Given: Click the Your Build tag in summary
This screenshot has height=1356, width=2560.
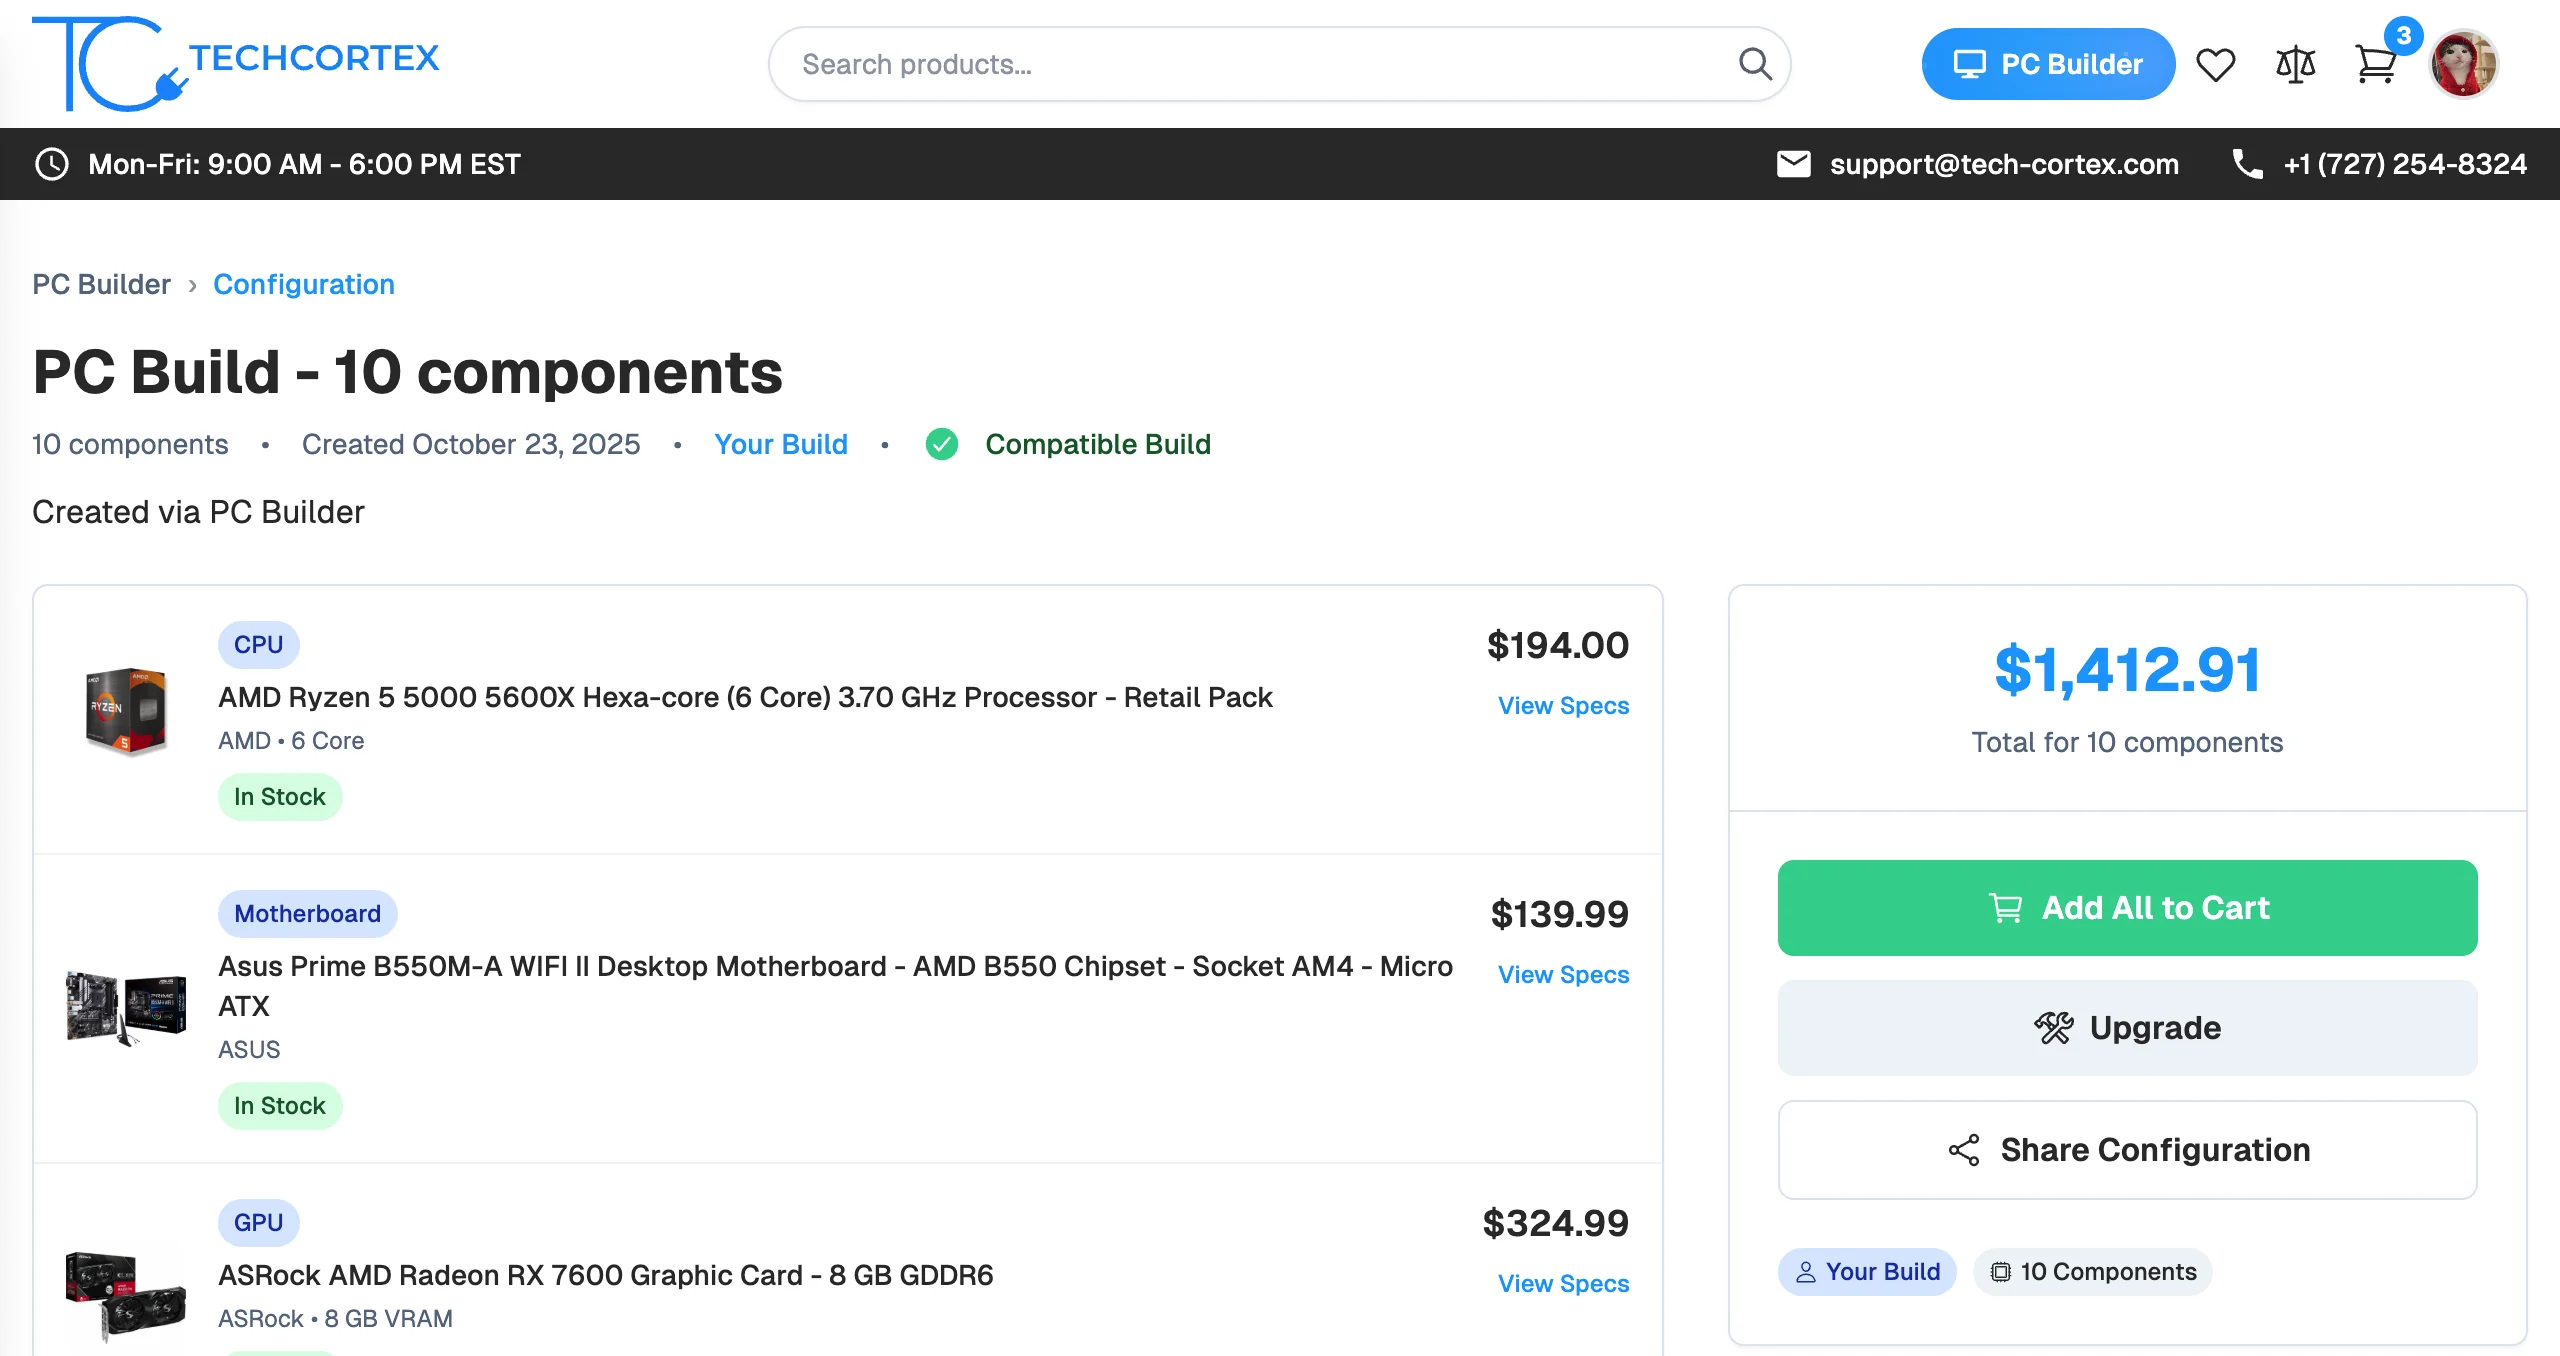Looking at the screenshot, I should coord(1867,1272).
